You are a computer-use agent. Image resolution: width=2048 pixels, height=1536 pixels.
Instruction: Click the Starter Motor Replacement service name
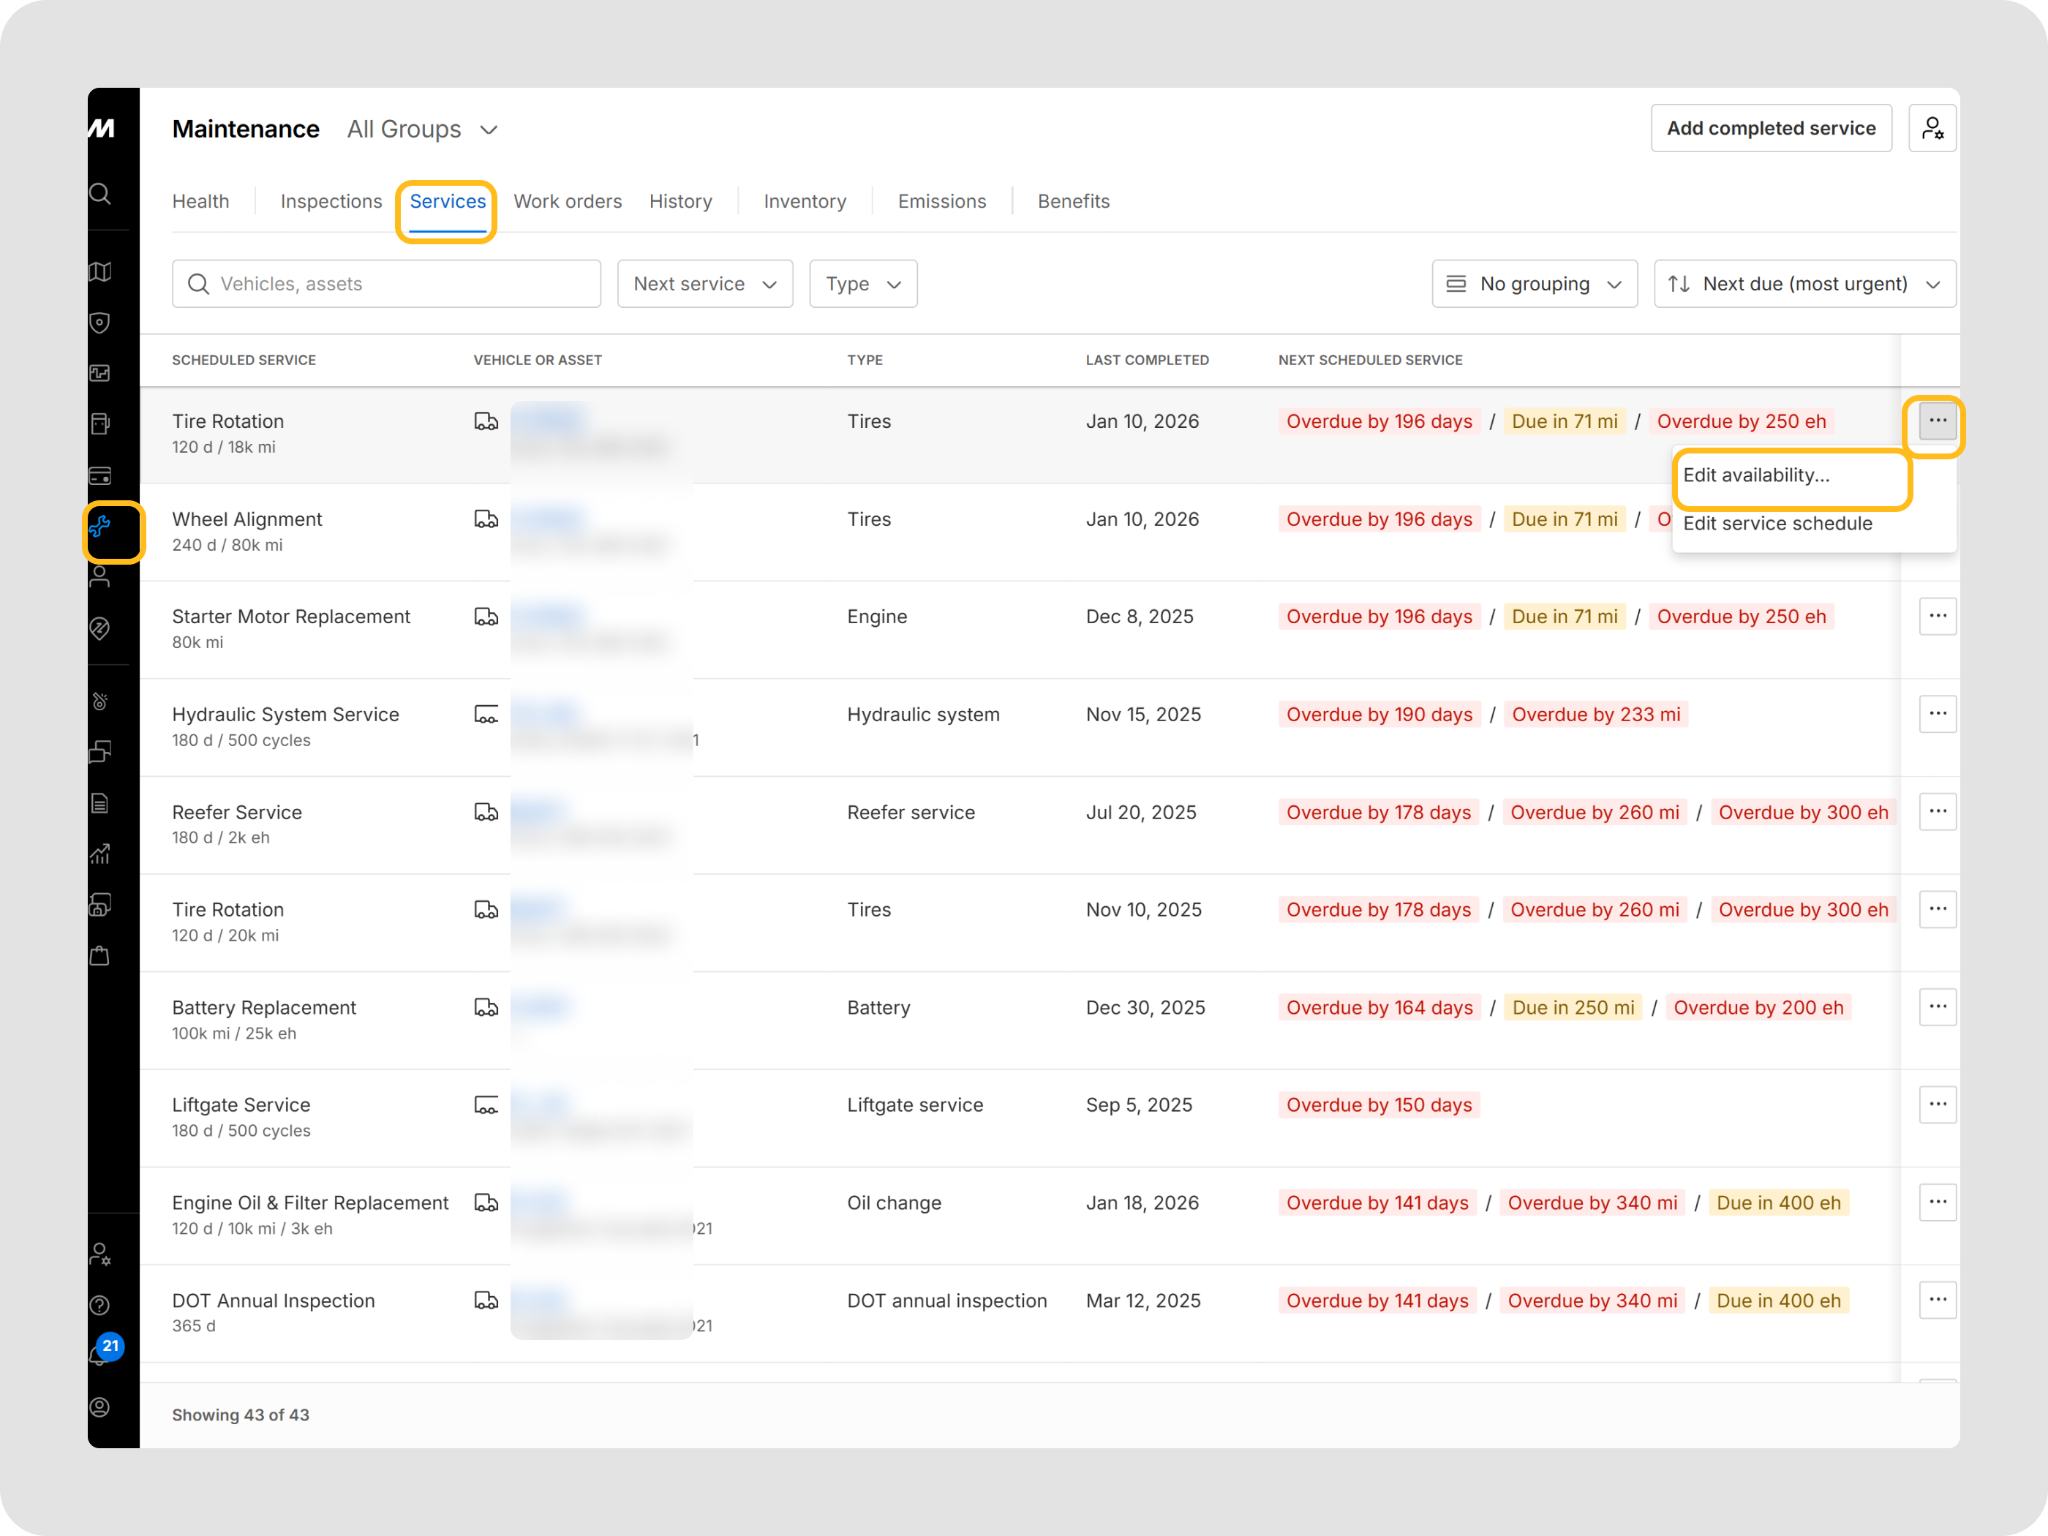pos(291,616)
